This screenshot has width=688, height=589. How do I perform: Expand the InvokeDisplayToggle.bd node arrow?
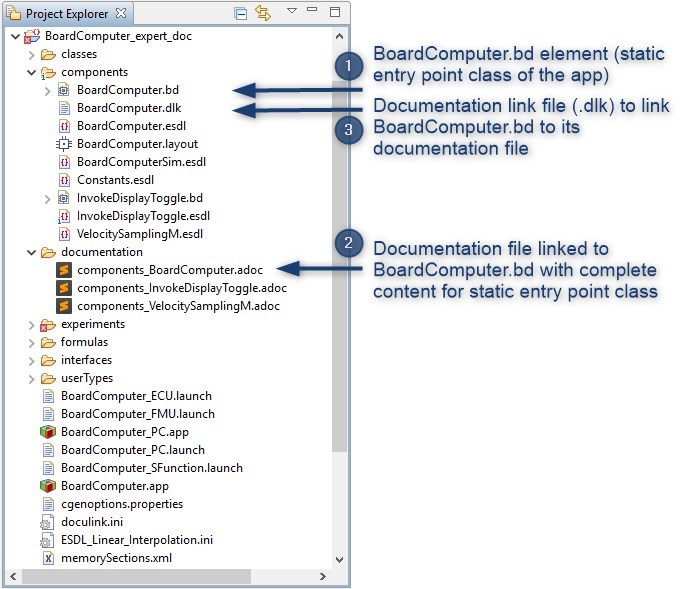coord(47,198)
